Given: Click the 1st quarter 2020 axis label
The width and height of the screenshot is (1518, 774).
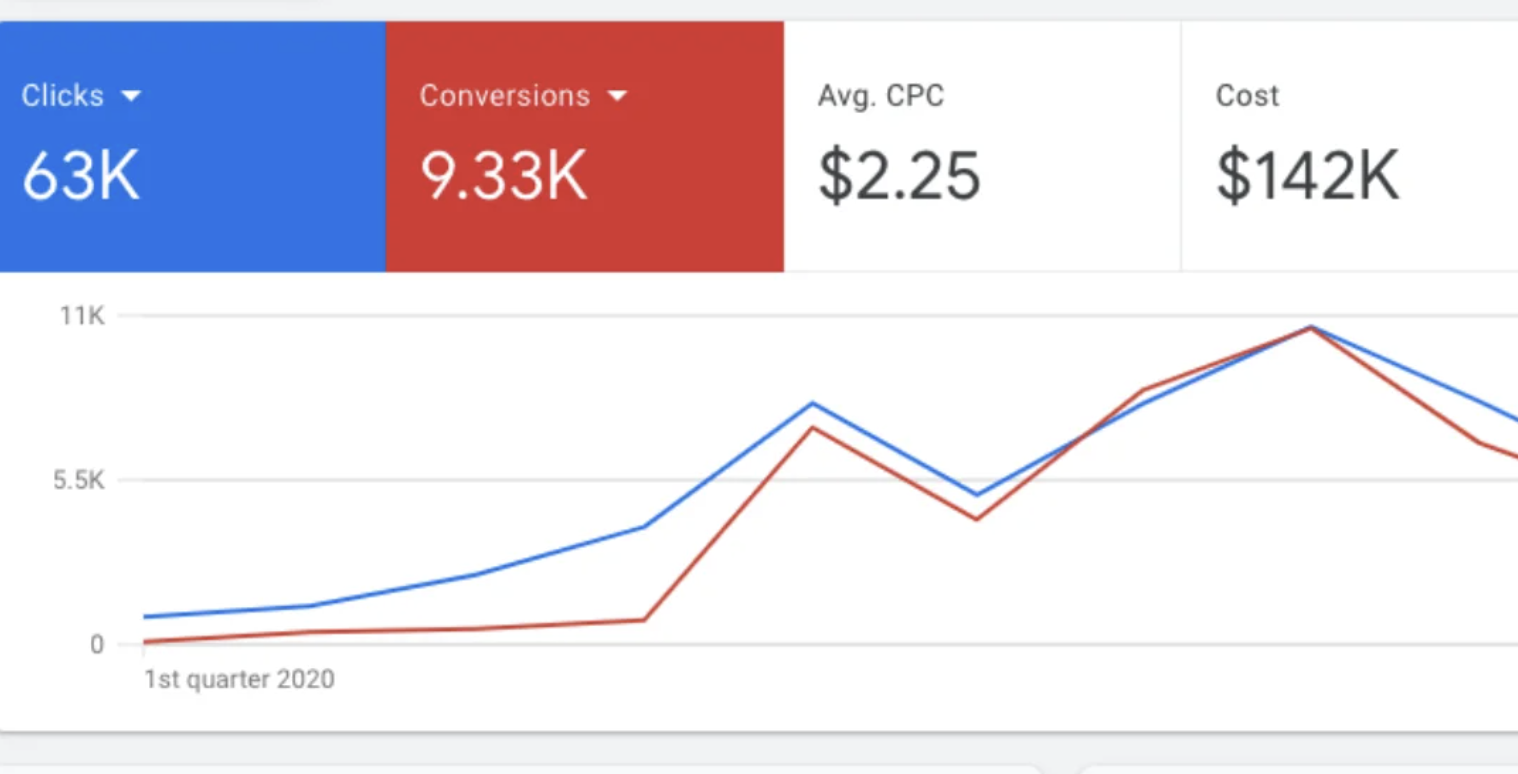Looking at the screenshot, I should (239, 680).
